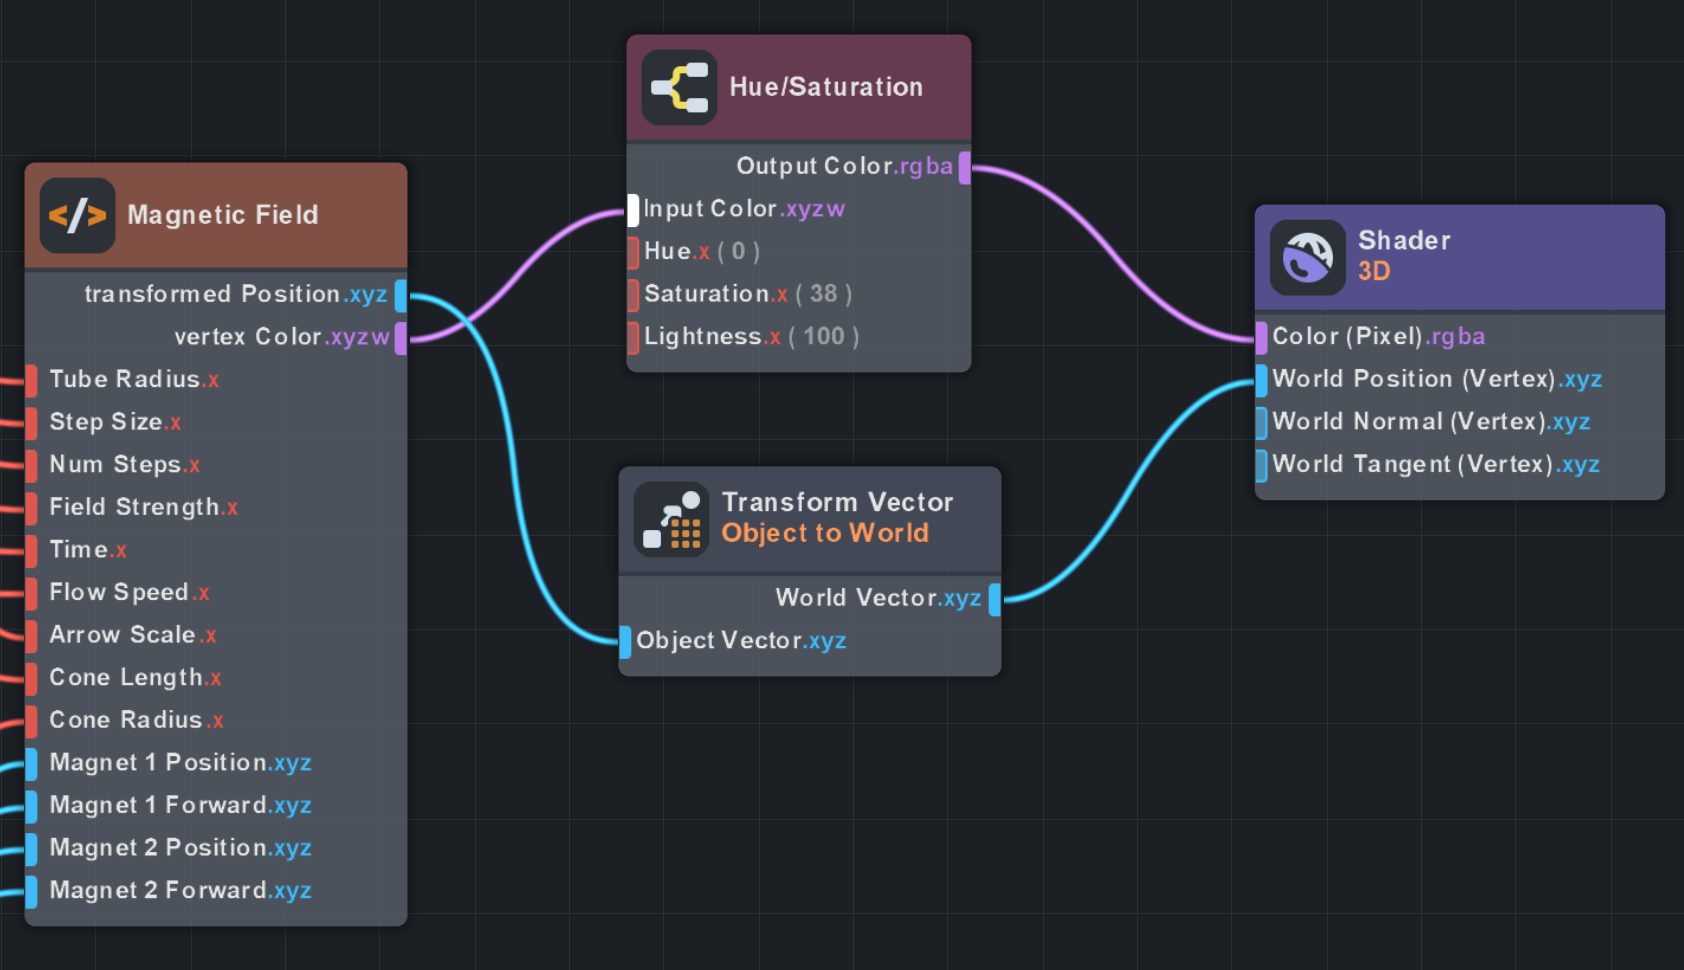
Task: Click the Output Color.rgba output port
Action: [963, 167]
